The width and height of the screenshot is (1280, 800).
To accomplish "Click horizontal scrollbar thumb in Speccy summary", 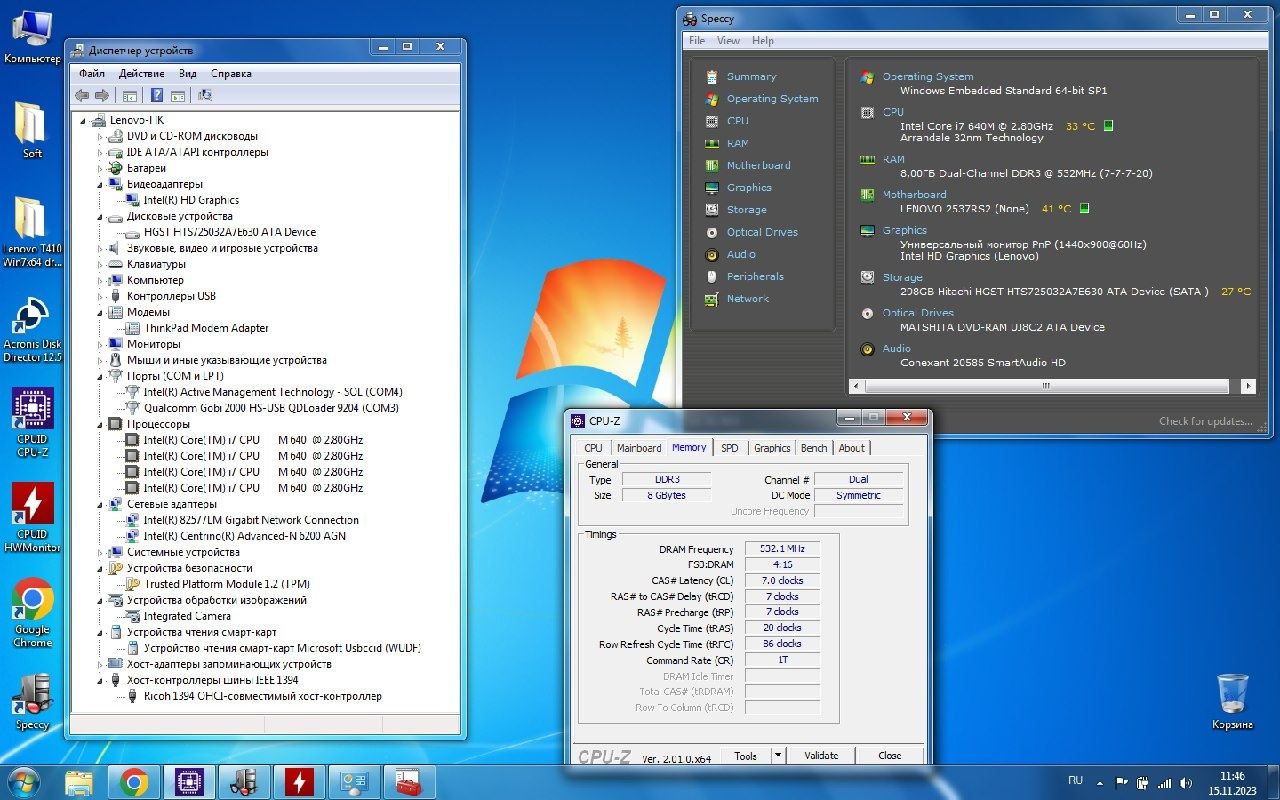I will 1045,386.
